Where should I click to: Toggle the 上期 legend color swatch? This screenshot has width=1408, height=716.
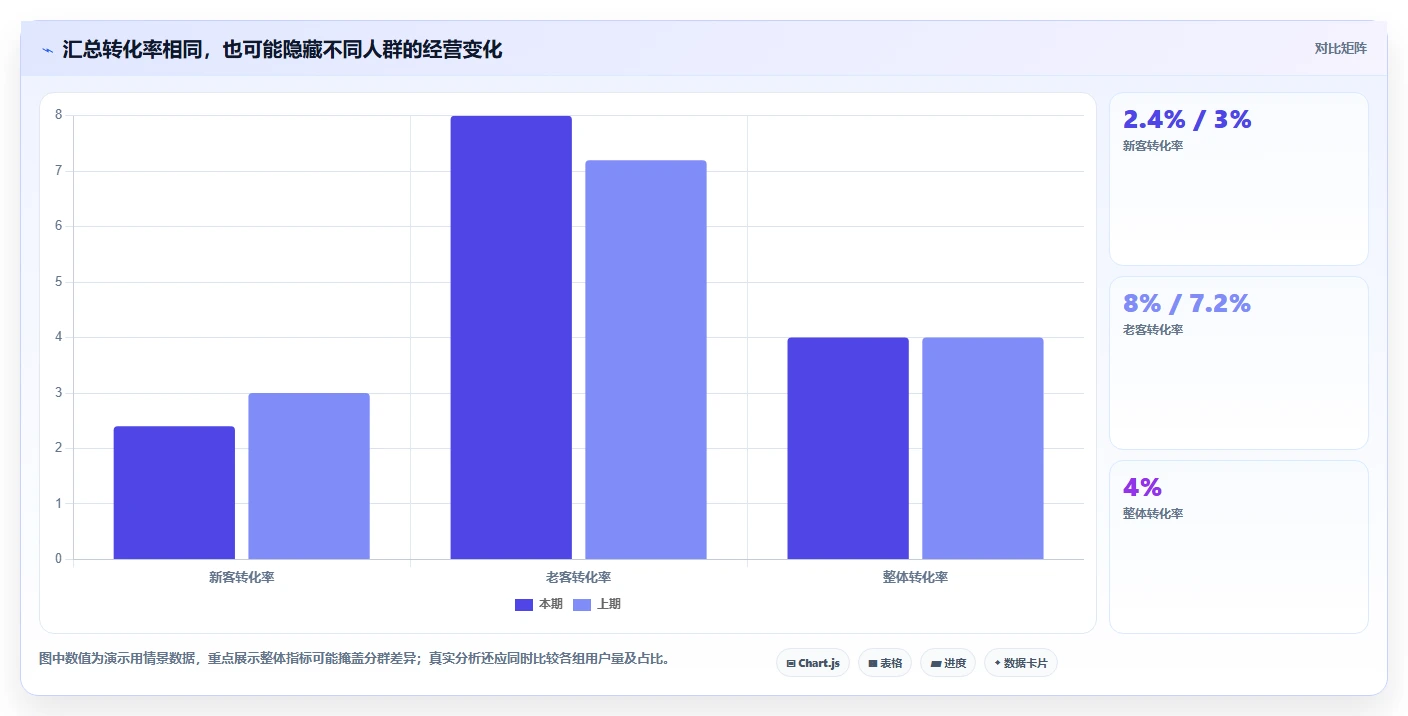tap(582, 604)
